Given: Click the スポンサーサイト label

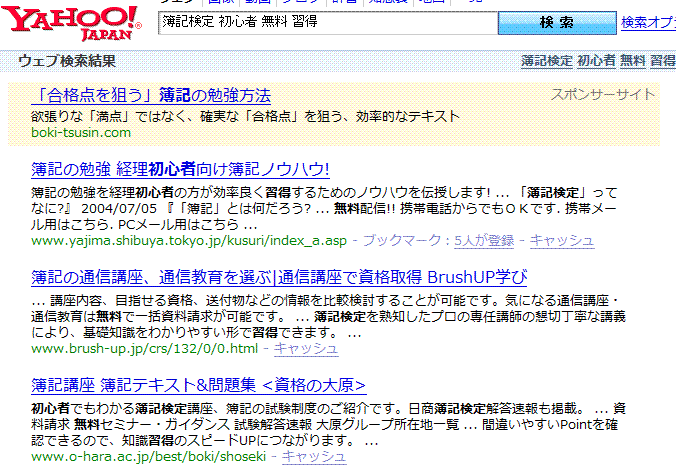Looking at the screenshot, I should pyautogui.click(x=603, y=94).
